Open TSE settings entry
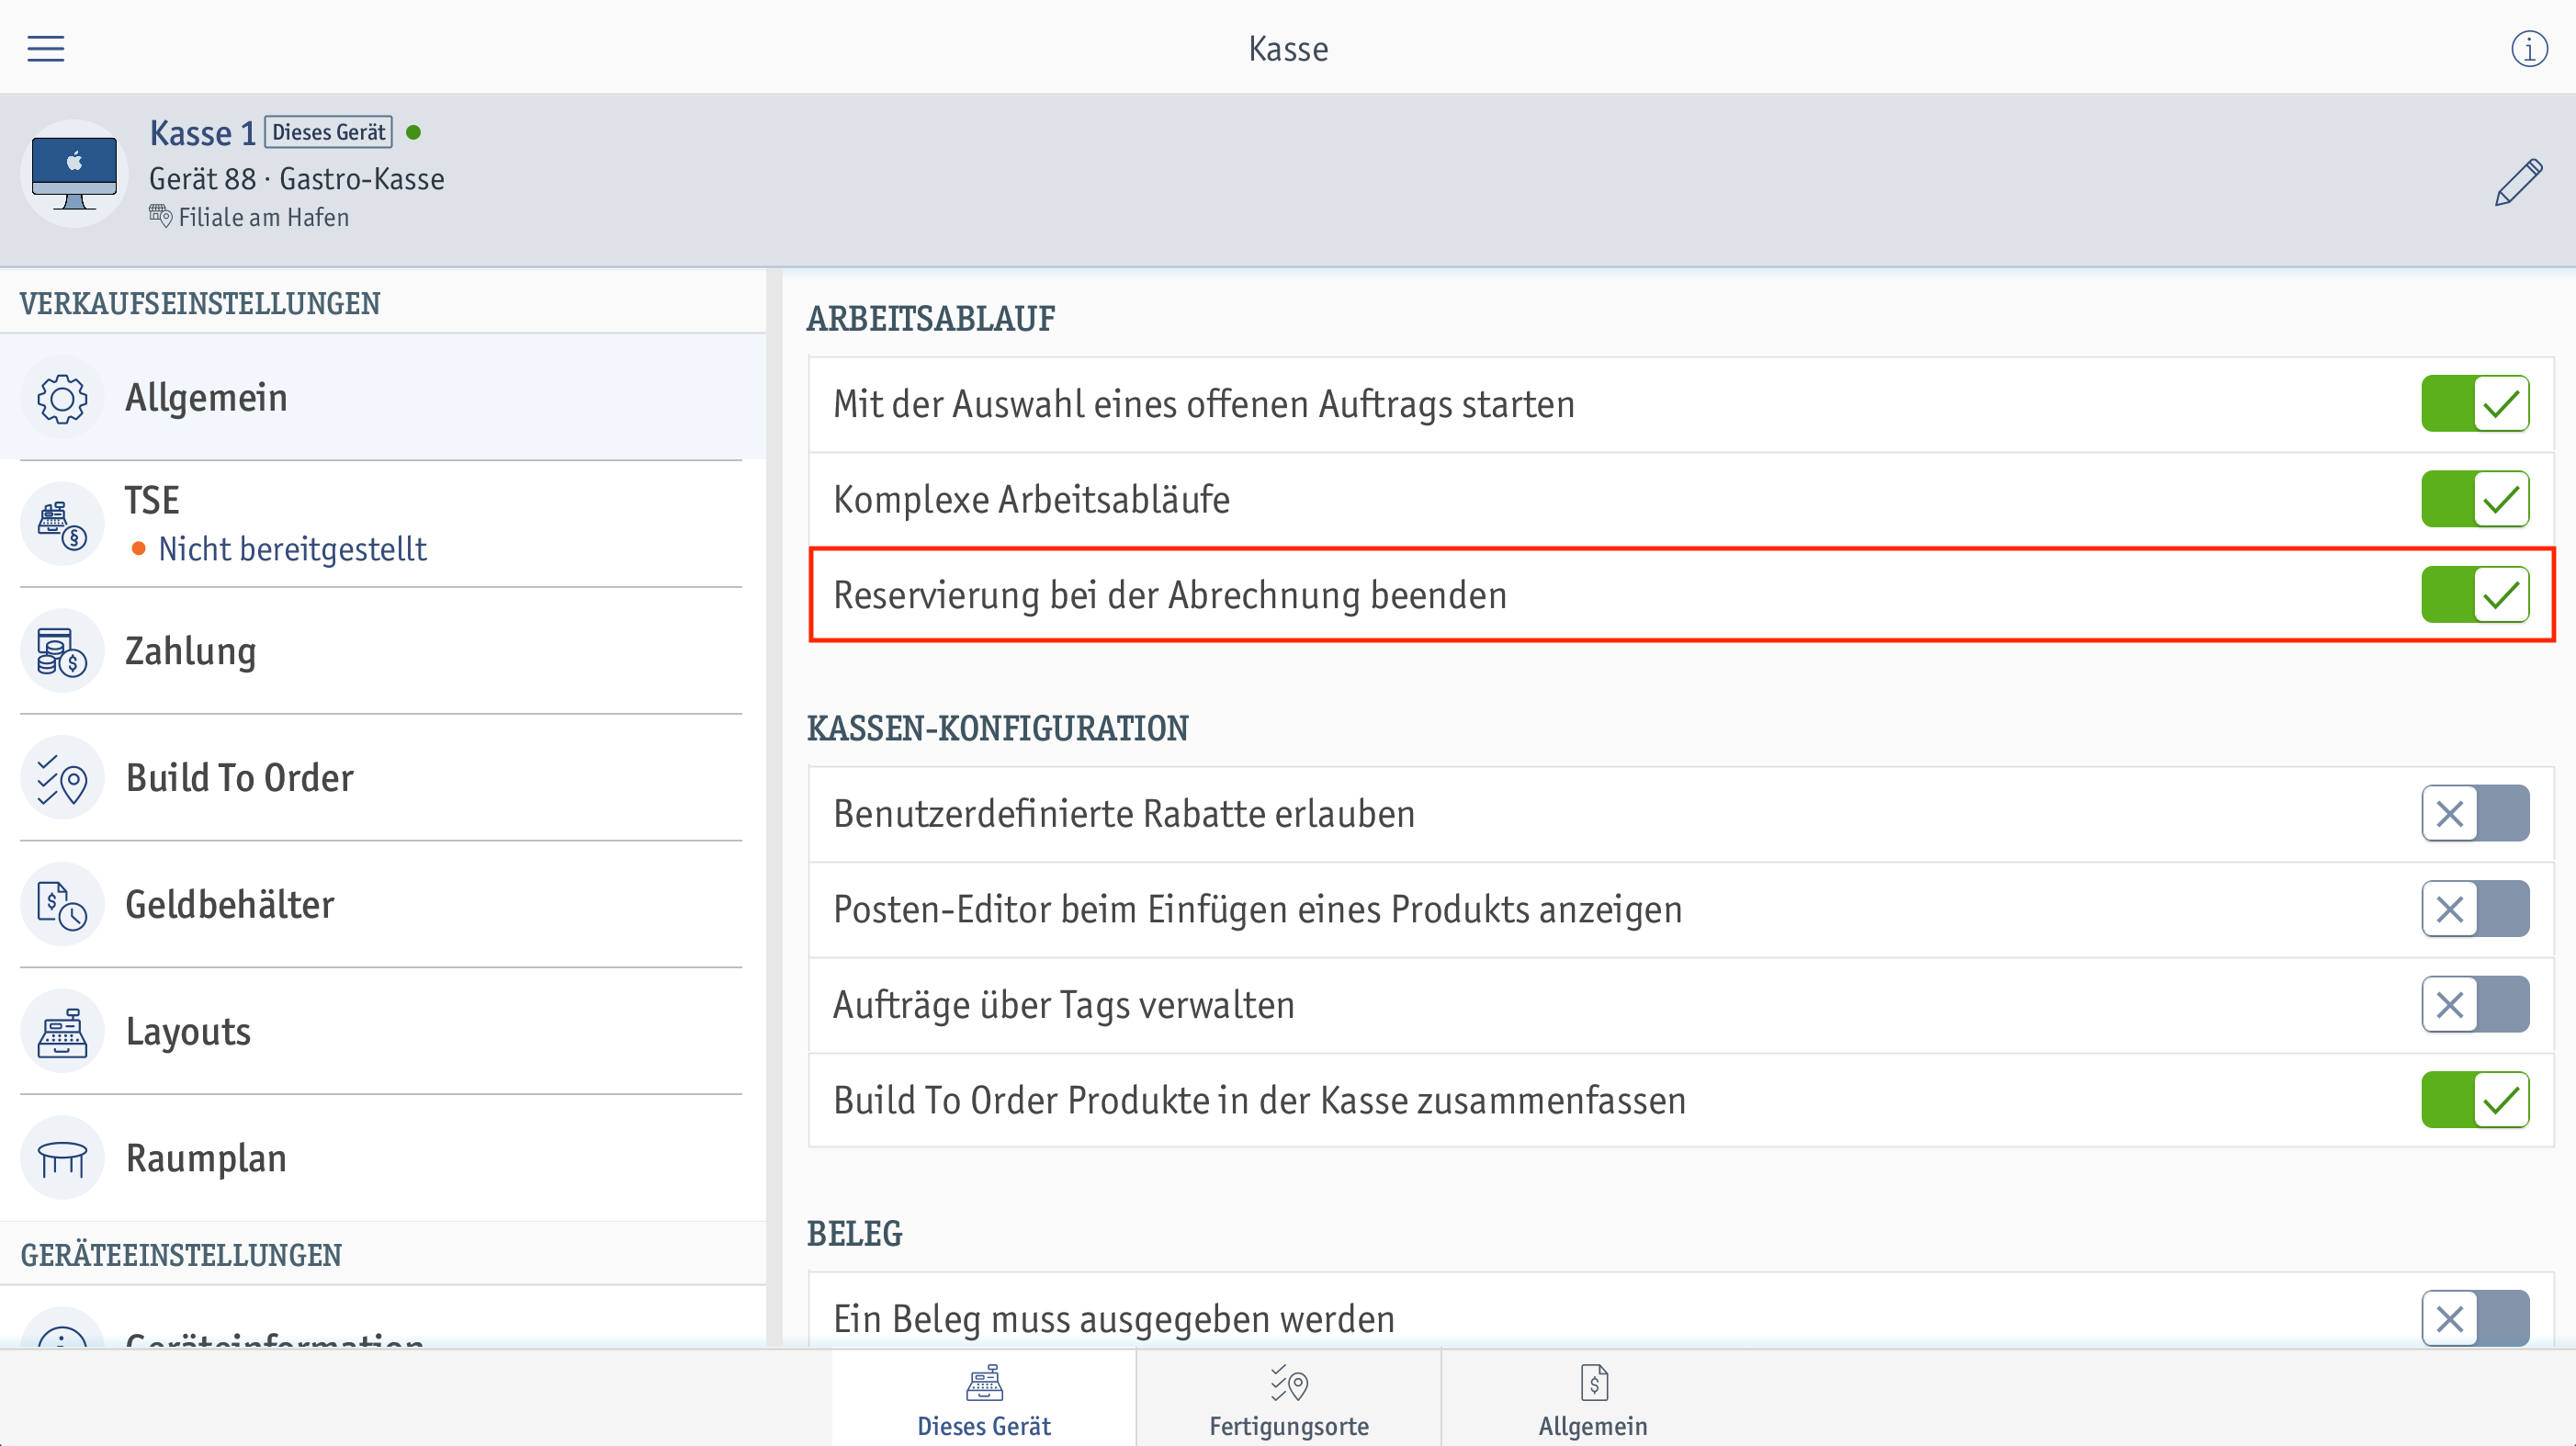 click(x=383, y=525)
